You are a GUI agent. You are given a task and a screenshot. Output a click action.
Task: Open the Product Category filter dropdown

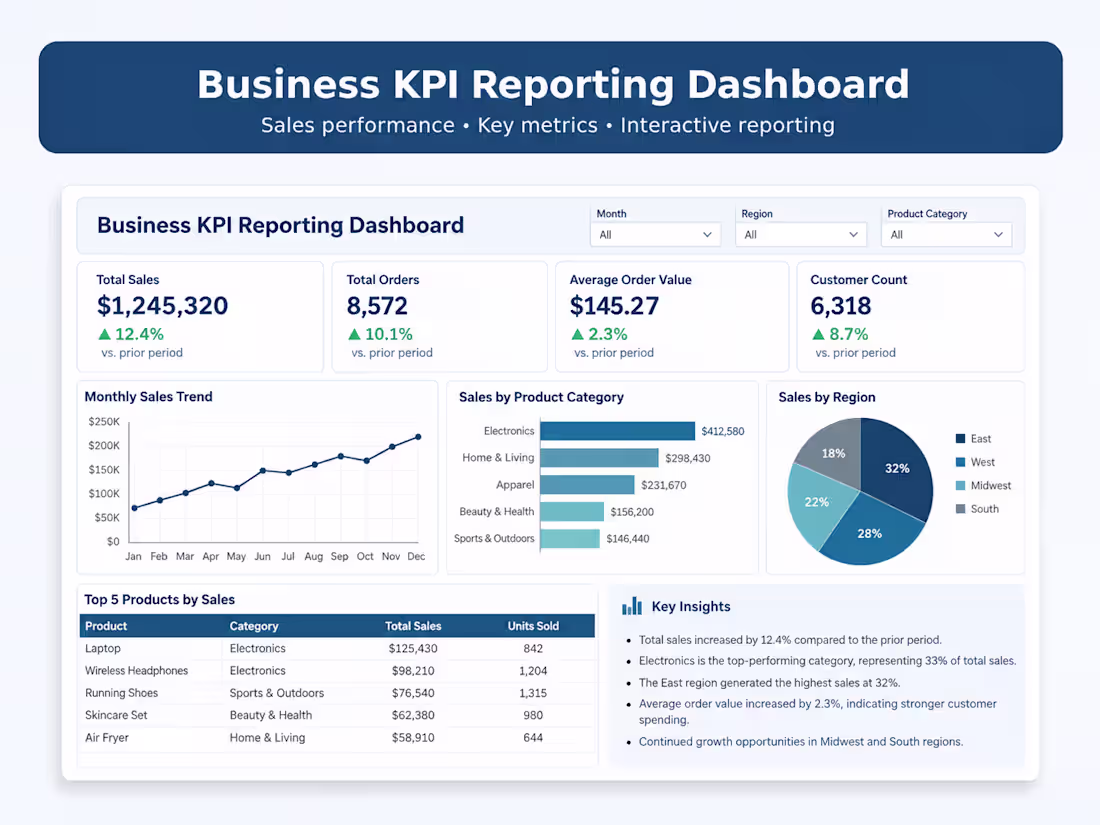[946, 234]
